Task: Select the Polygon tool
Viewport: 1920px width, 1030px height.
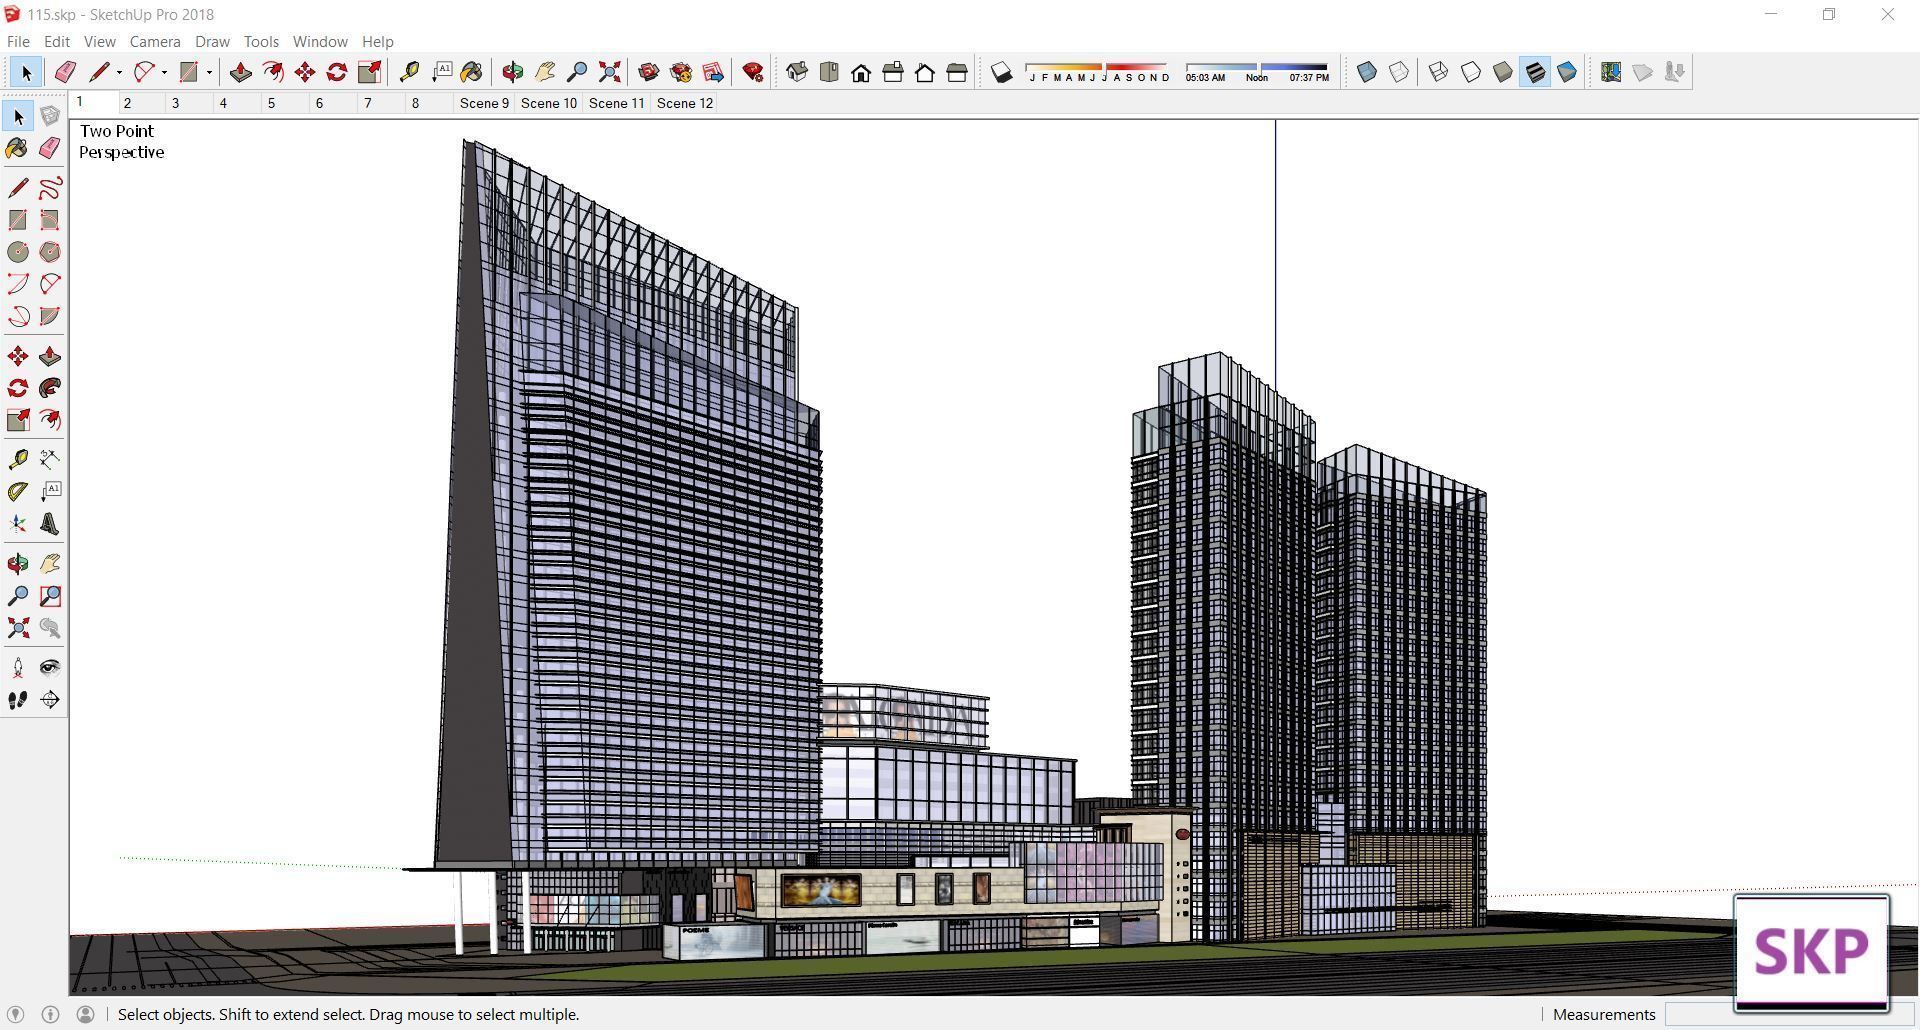Action: click(x=50, y=252)
